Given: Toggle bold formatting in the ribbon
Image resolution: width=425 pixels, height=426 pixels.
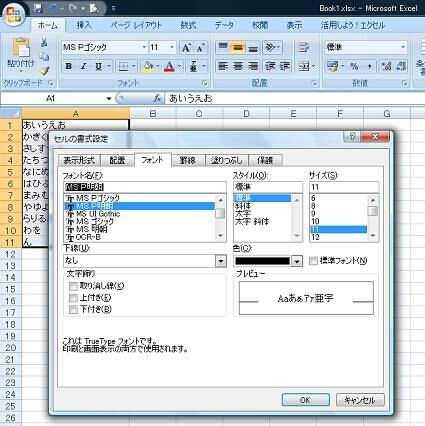Looking at the screenshot, I should pos(69,66).
